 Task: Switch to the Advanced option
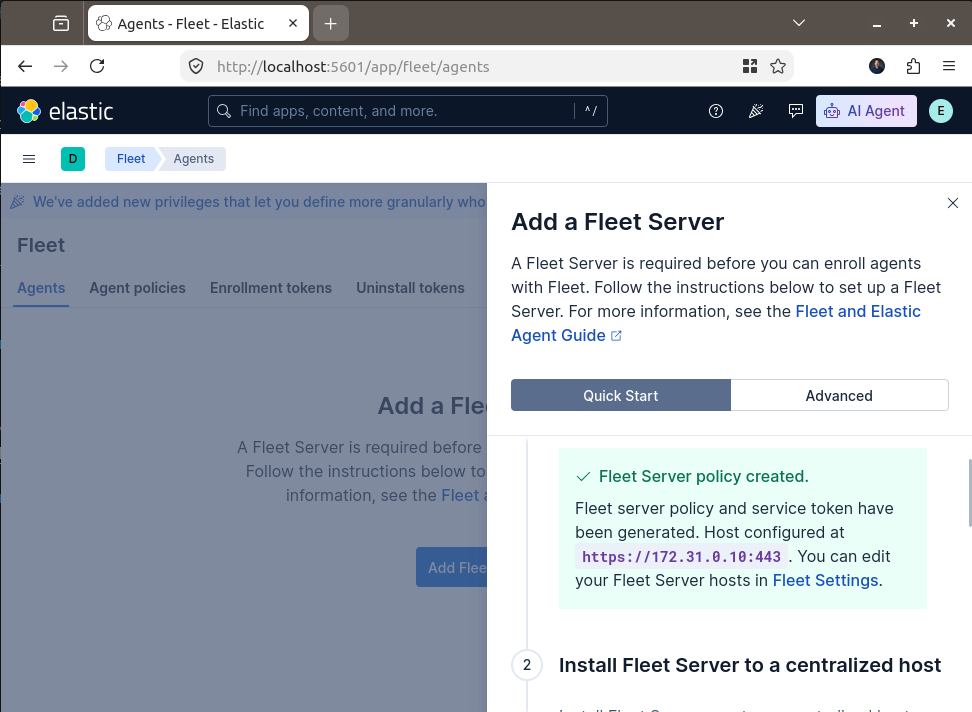(839, 395)
